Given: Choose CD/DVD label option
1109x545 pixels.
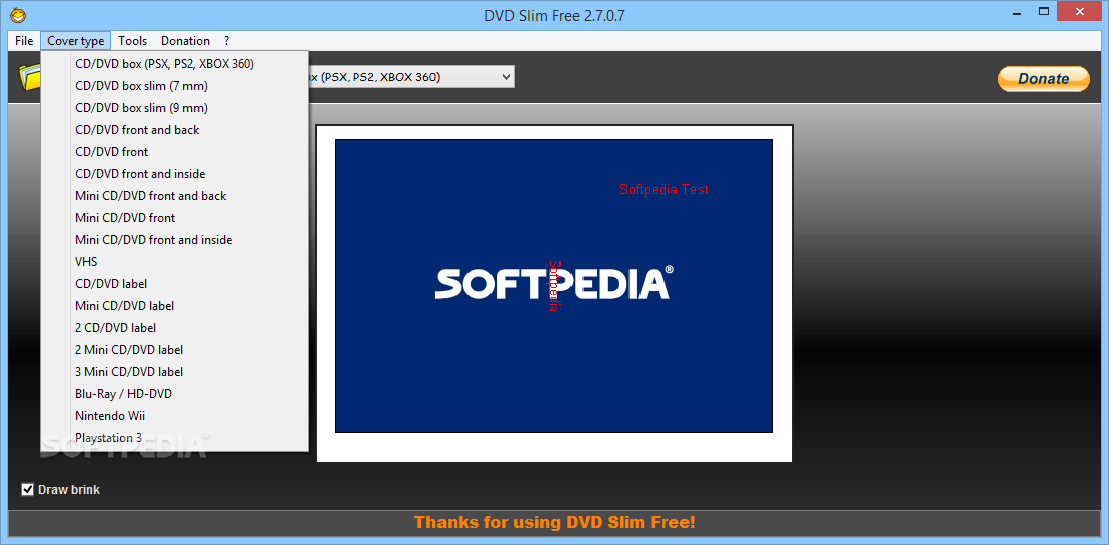Looking at the screenshot, I should (x=175, y=283).
